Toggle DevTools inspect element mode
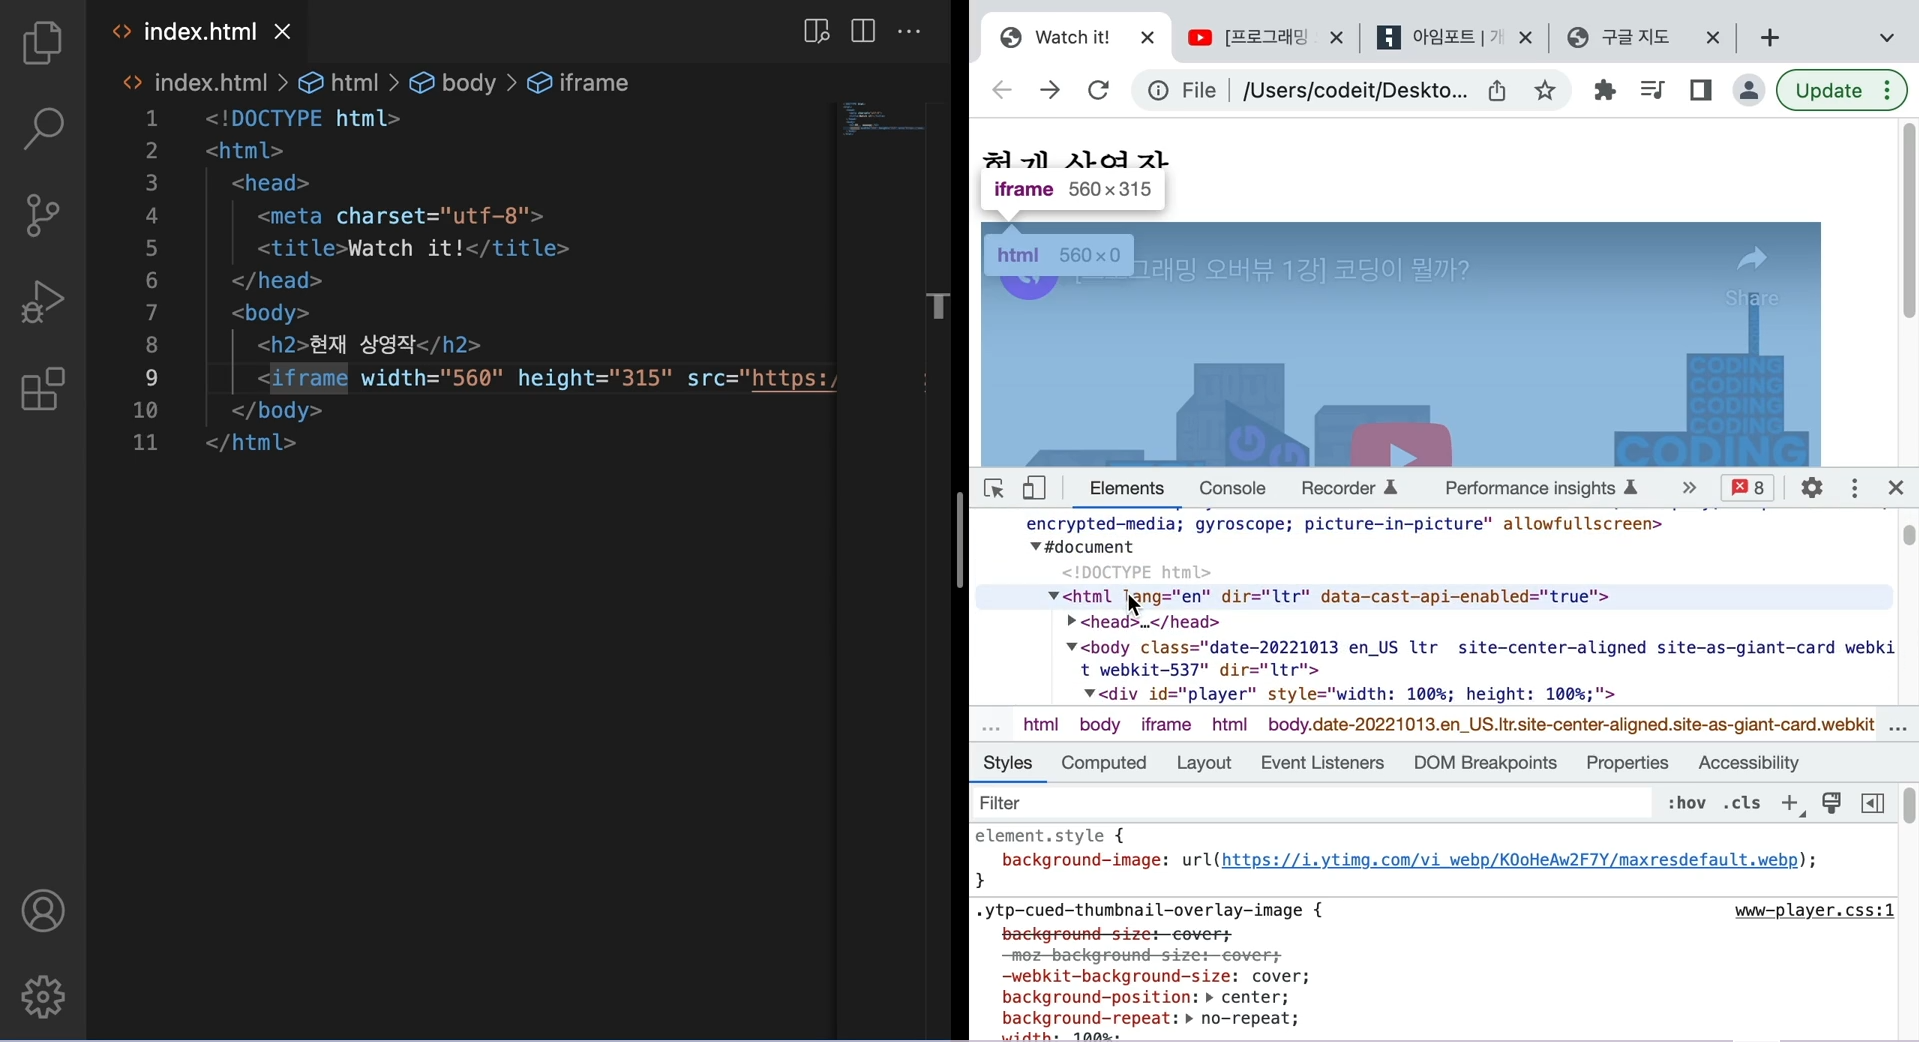The width and height of the screenshot is (1919, 1042). click(993, 489)
